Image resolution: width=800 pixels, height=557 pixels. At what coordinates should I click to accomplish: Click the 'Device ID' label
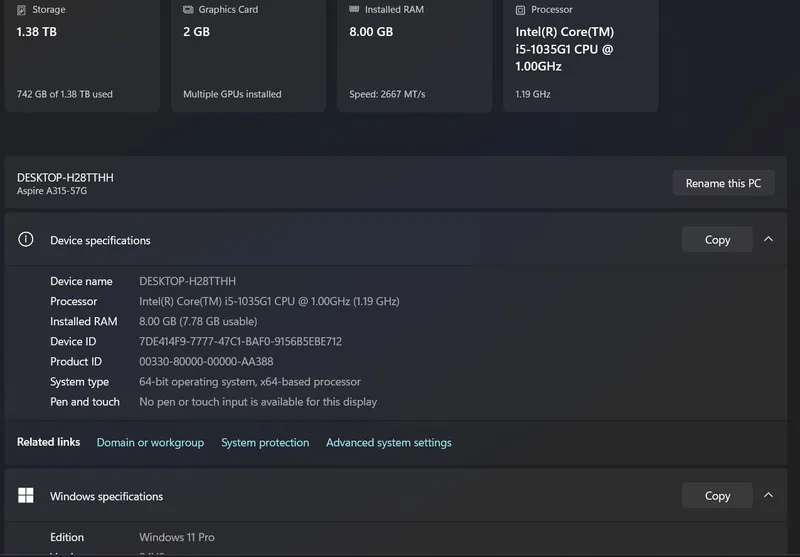click(73, 342)
